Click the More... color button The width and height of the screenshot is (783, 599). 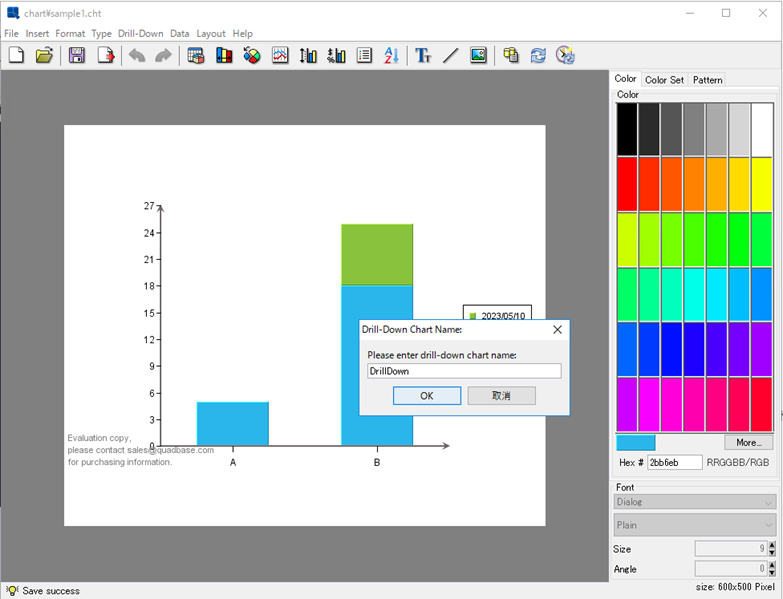[x=748, y=442]
